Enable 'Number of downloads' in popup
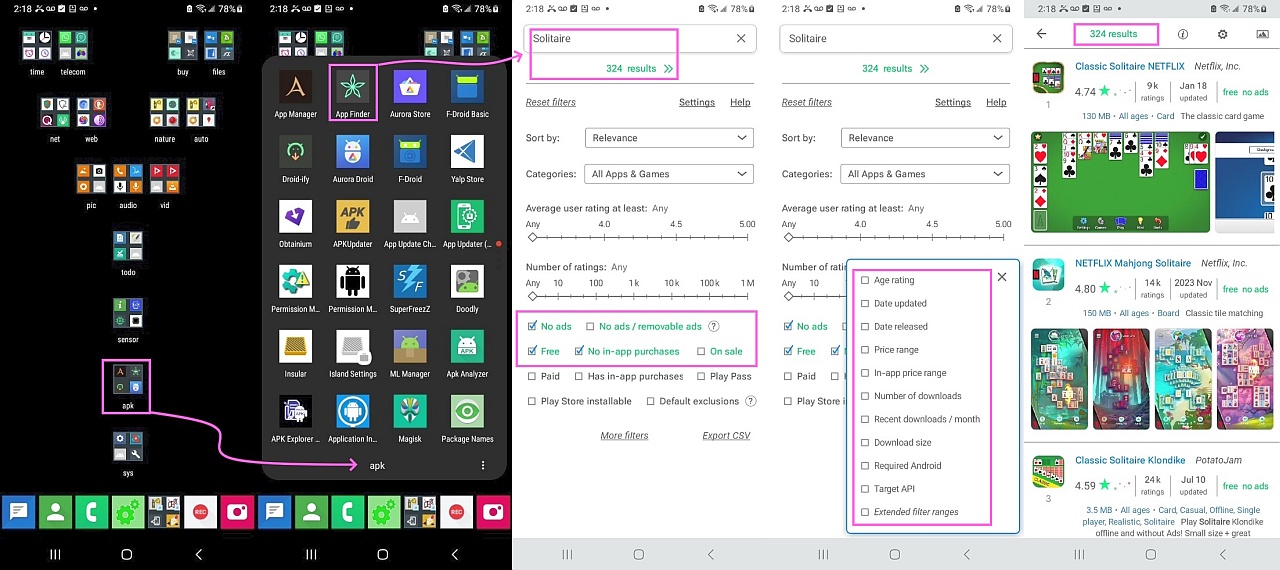Viewport: 1280px width, 570px height. pos(865,396)
